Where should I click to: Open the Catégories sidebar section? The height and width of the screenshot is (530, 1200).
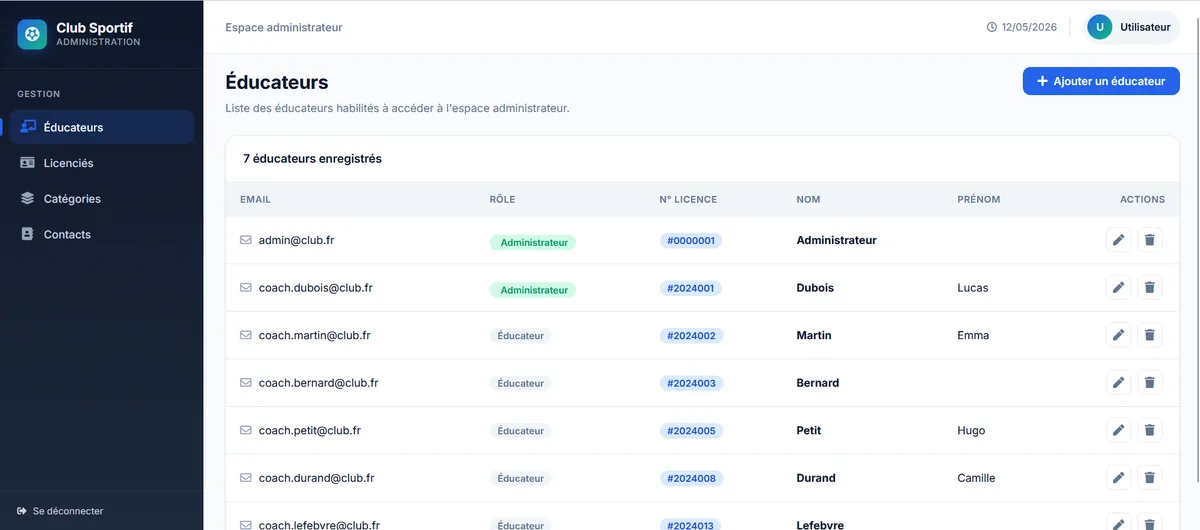(x=102, y=199)
